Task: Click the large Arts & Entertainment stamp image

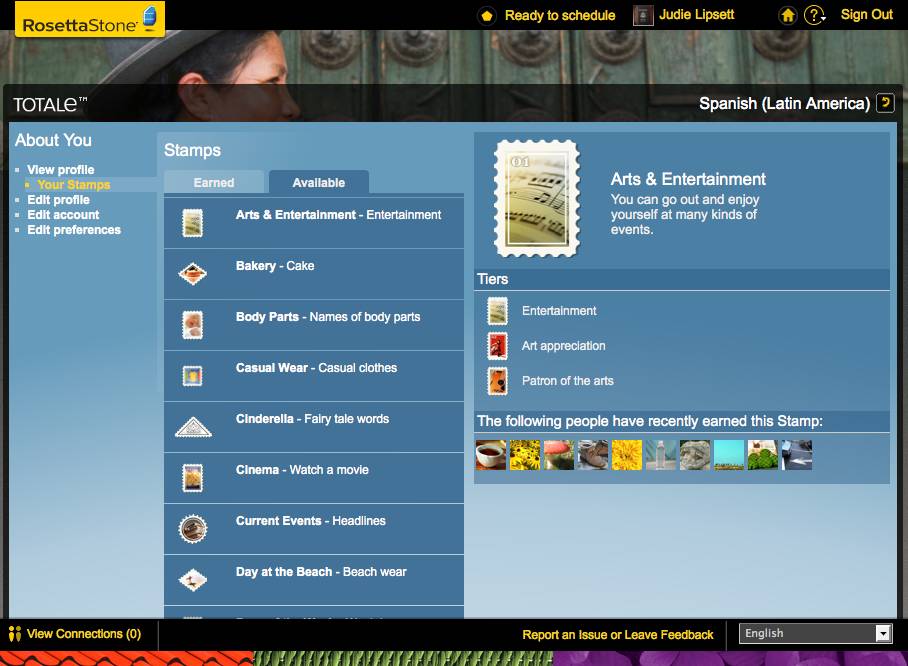Action: click(x=537, y=199)
